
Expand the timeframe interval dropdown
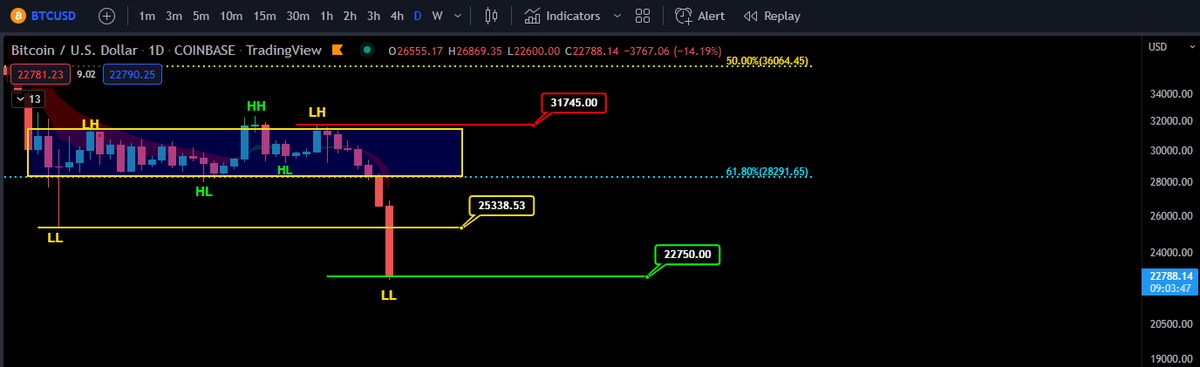click(x=458, y=16)
